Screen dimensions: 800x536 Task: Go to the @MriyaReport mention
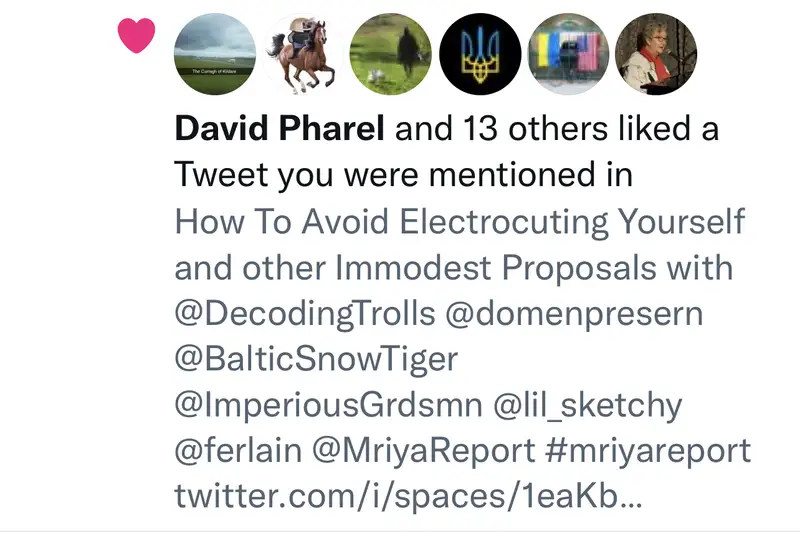pyautogui.click(x=424, y=452)
